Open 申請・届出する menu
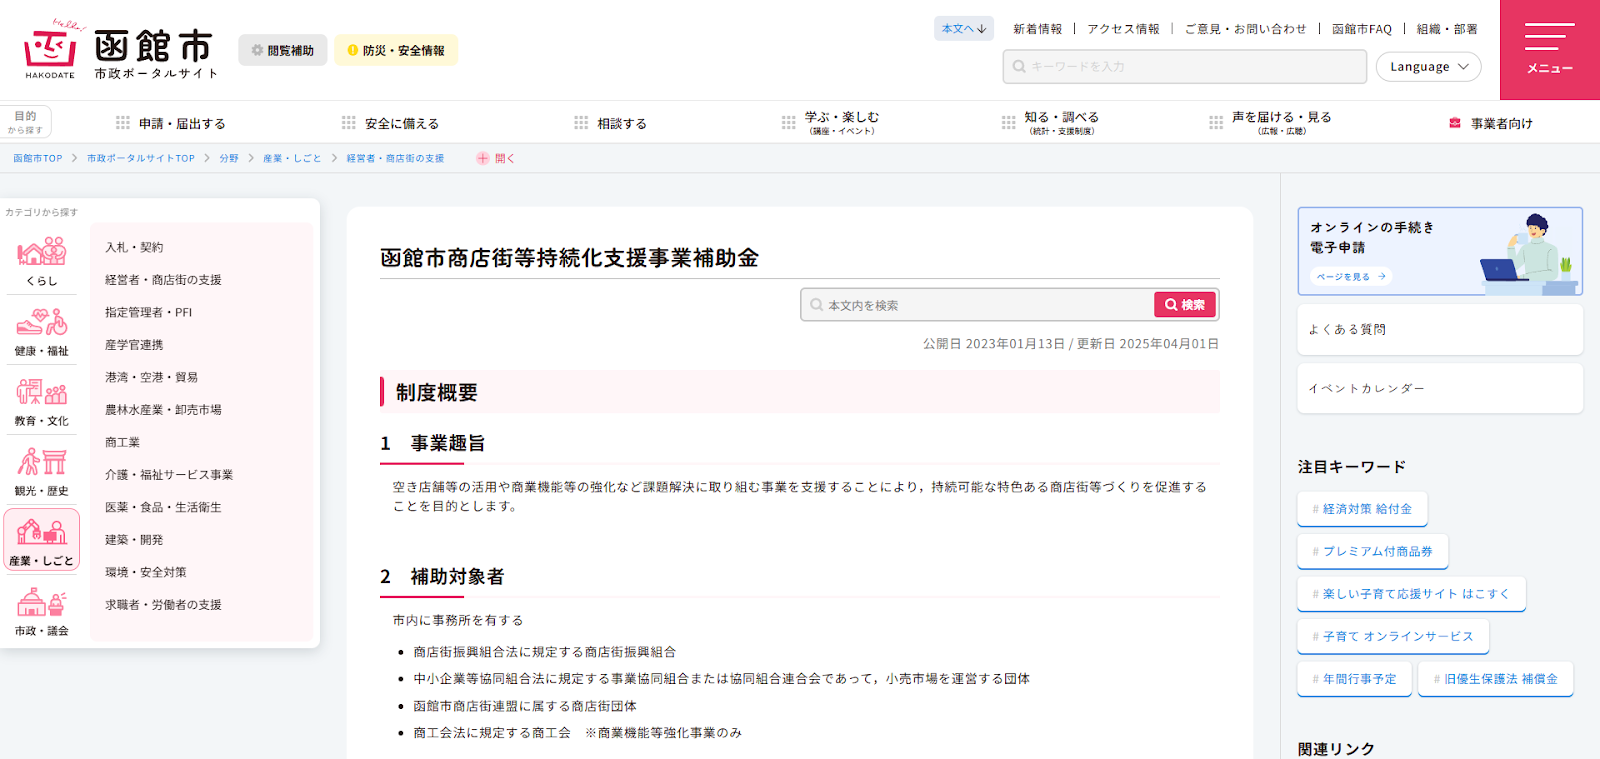The image size is (1600, 759). tap(171, 123)
